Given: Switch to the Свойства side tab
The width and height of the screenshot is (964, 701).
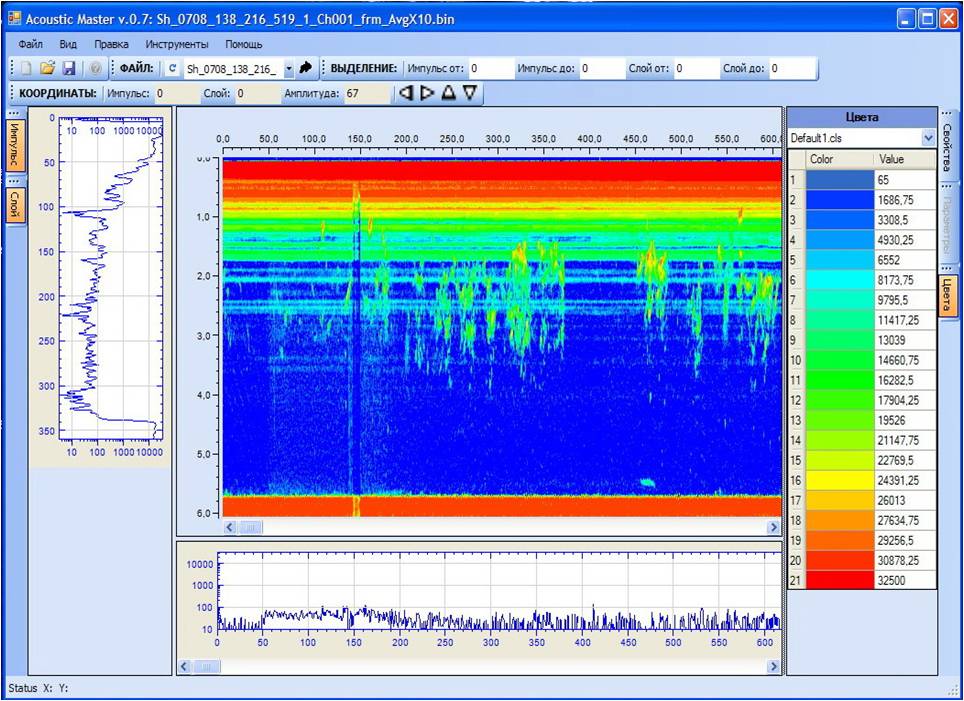Looking at the screenshot, I should tap(948, 149).
